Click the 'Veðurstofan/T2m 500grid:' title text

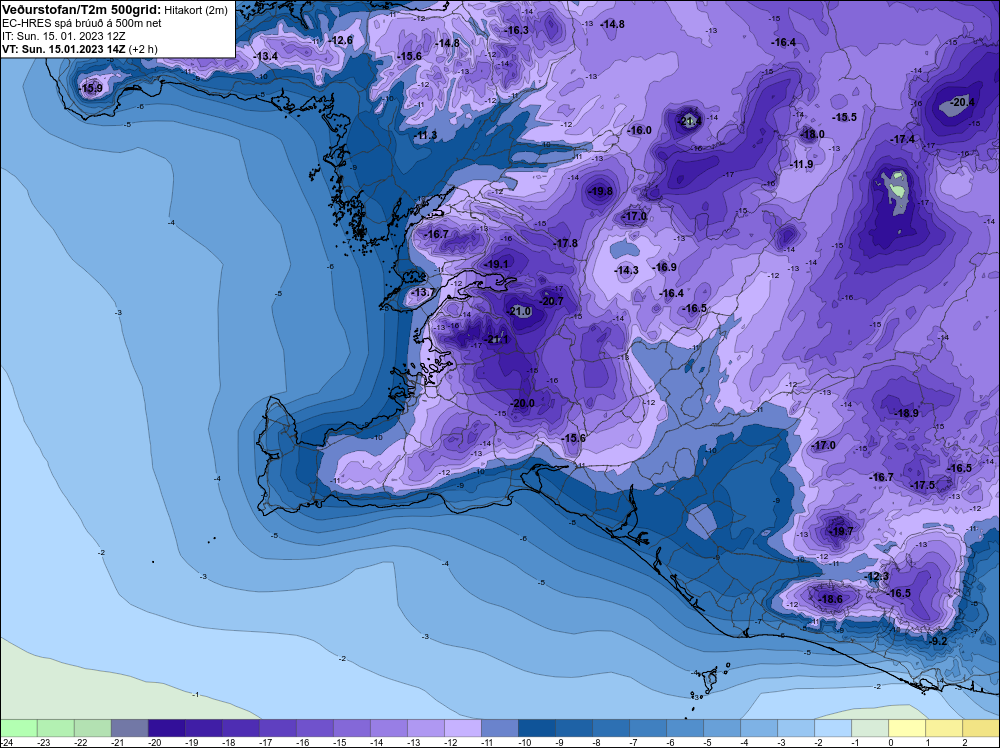click(x=82, y=10)
